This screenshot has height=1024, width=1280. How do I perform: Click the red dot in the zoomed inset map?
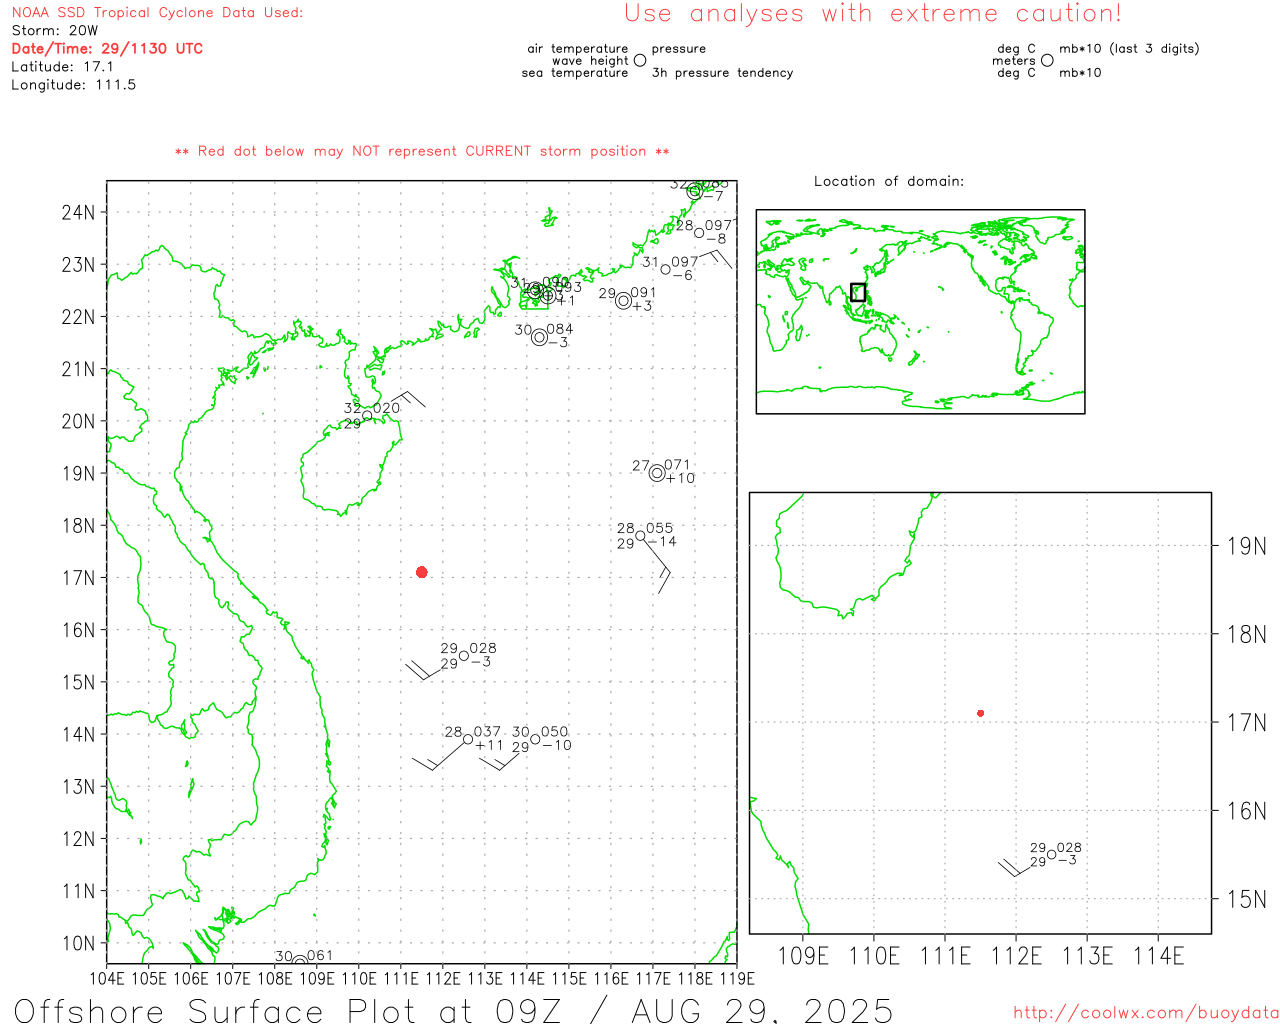pos(980,713)
